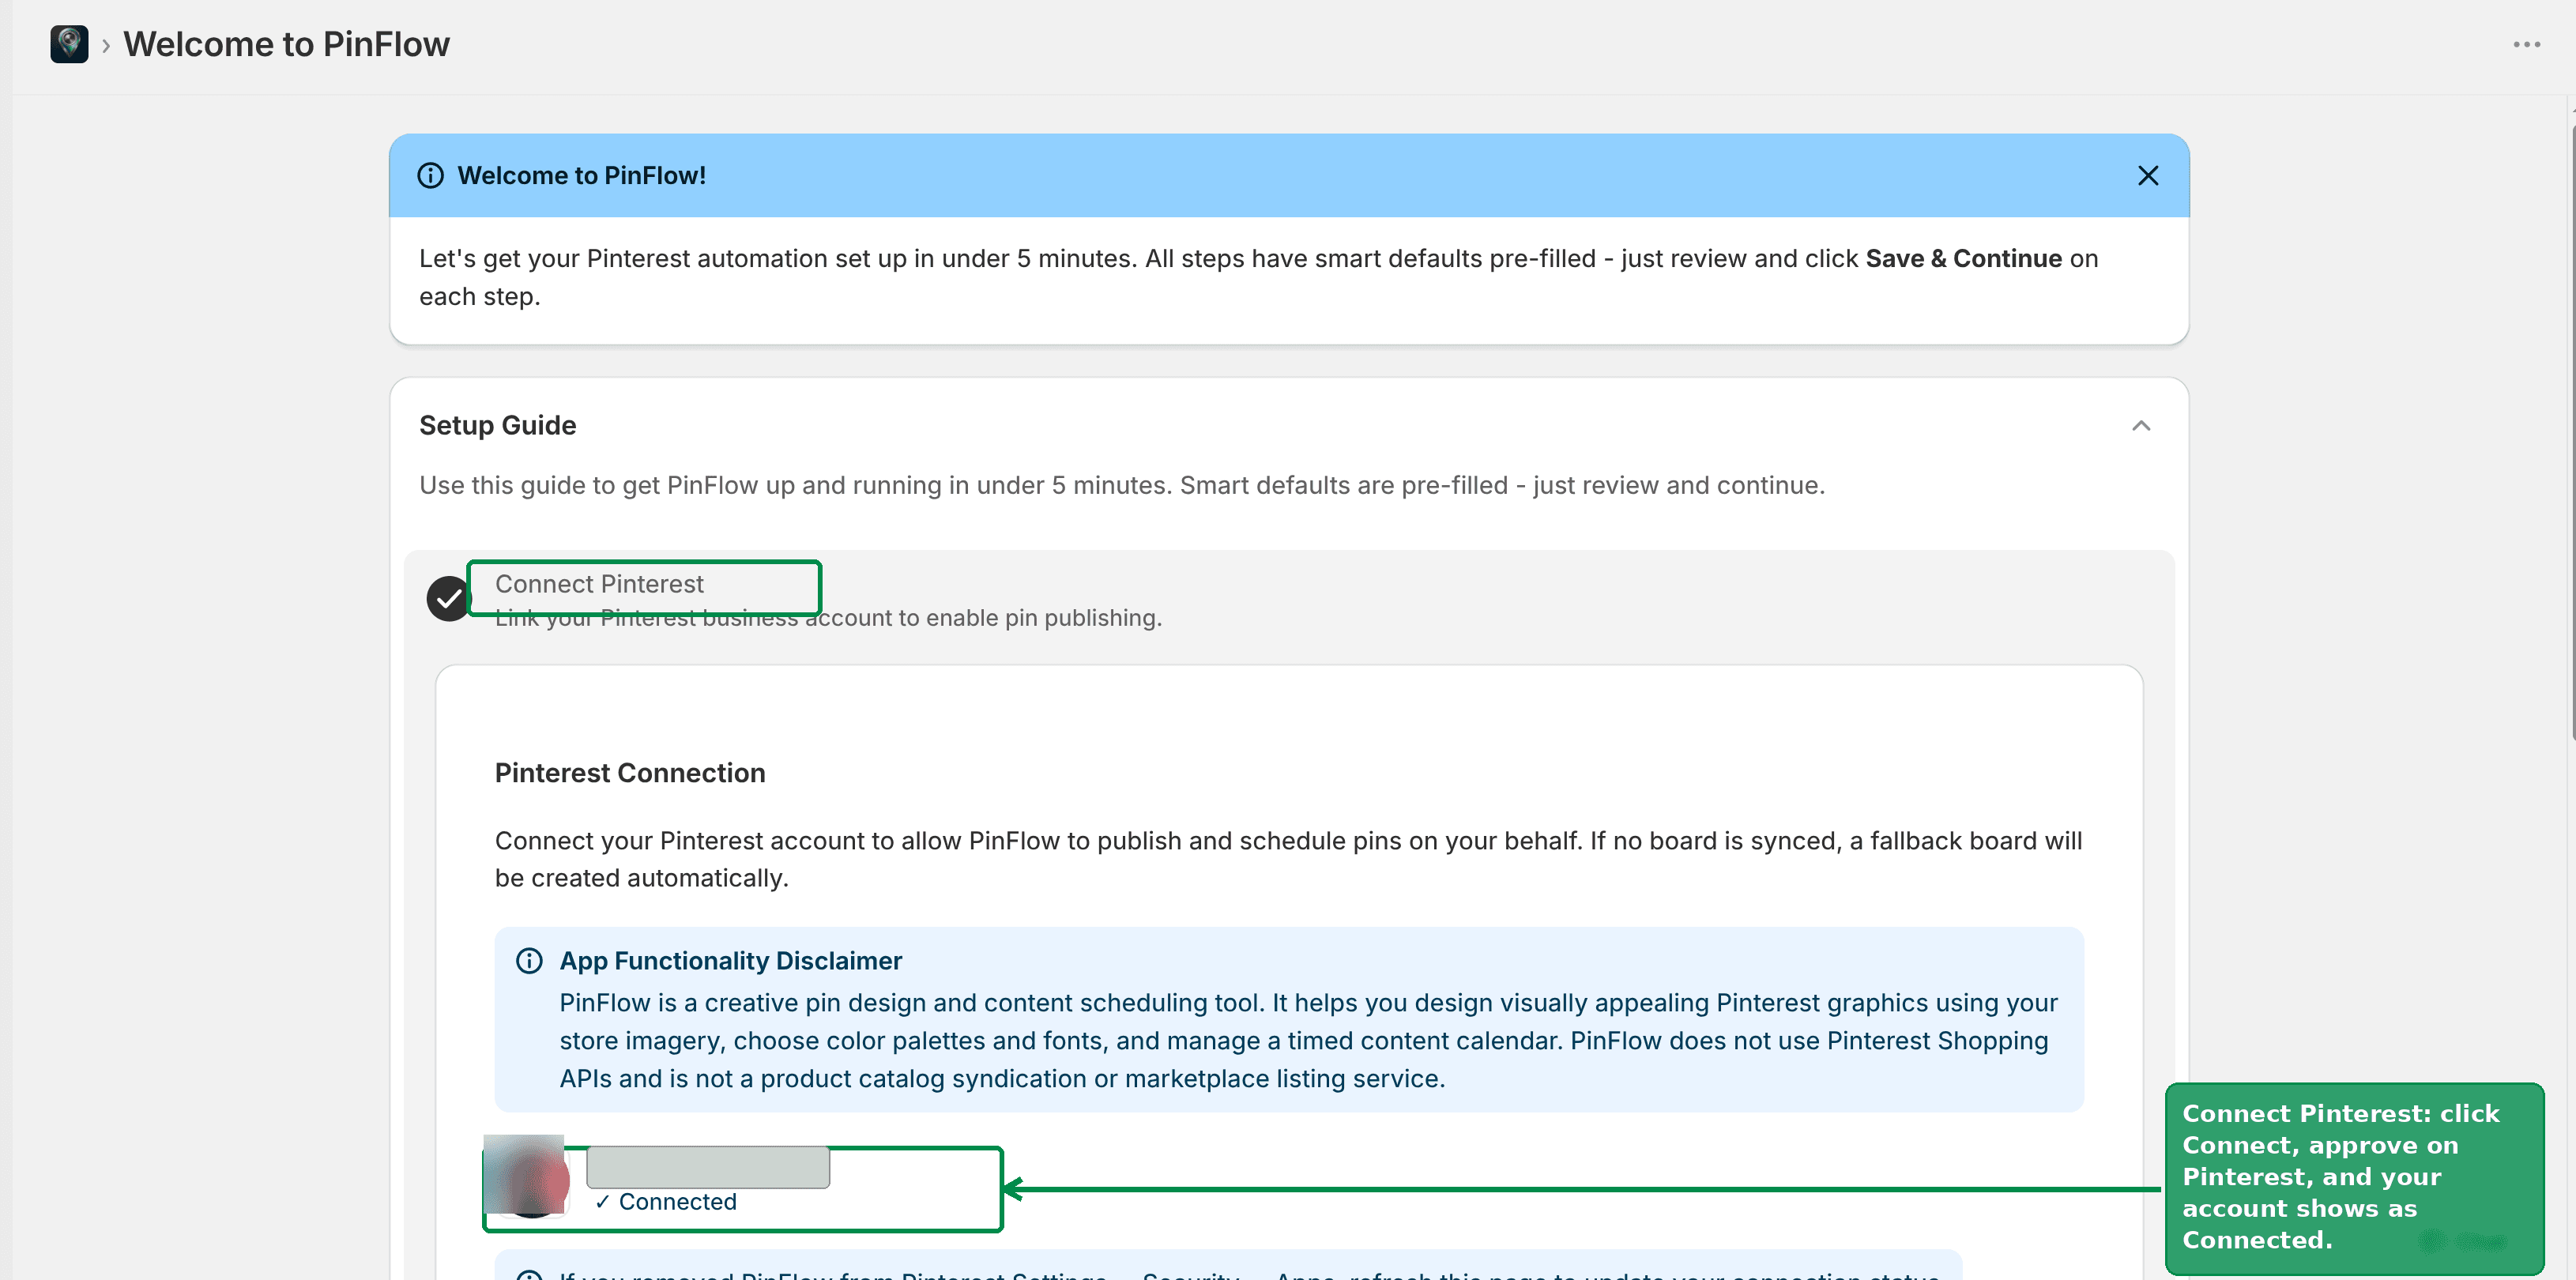Open the three-dot more actions menu
The width and height of the screenshot is (2576, 1280).
point(2527,45)
